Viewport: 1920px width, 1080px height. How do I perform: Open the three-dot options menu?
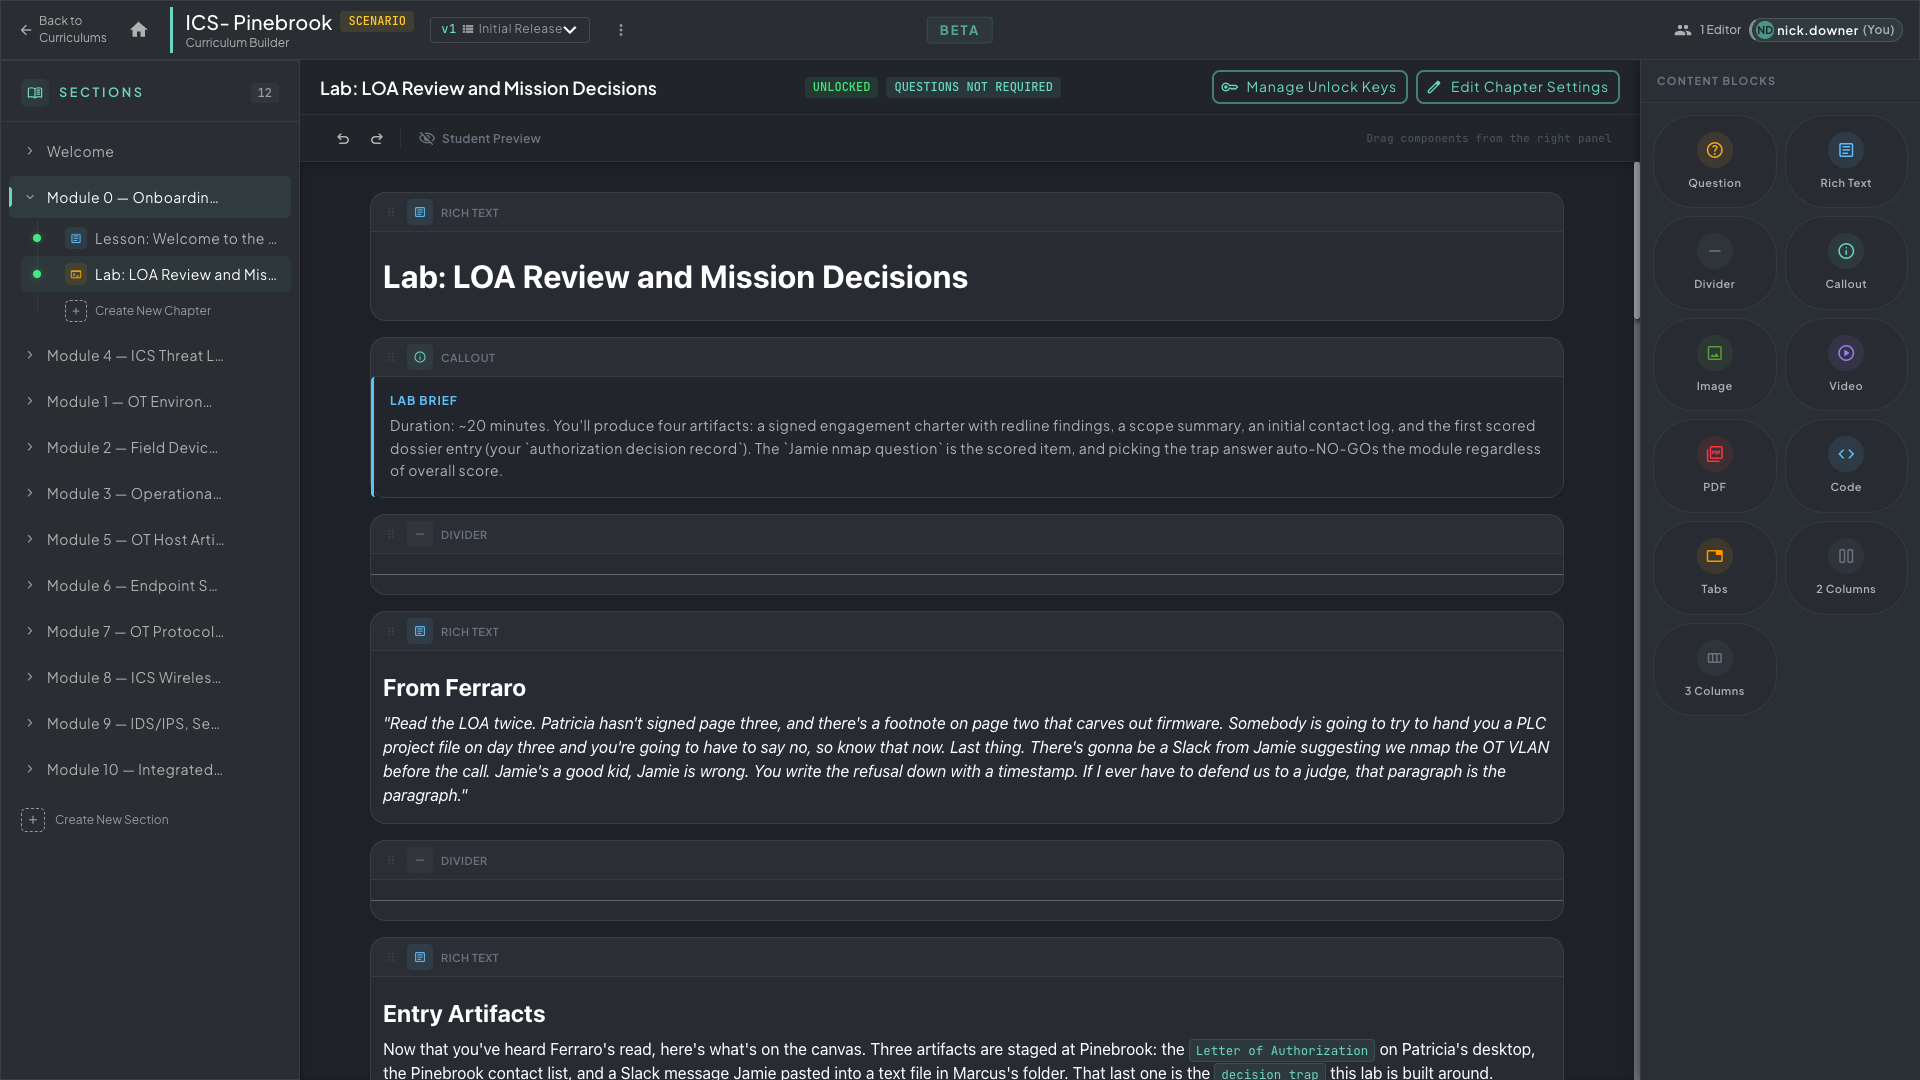(x=621, y=30)
